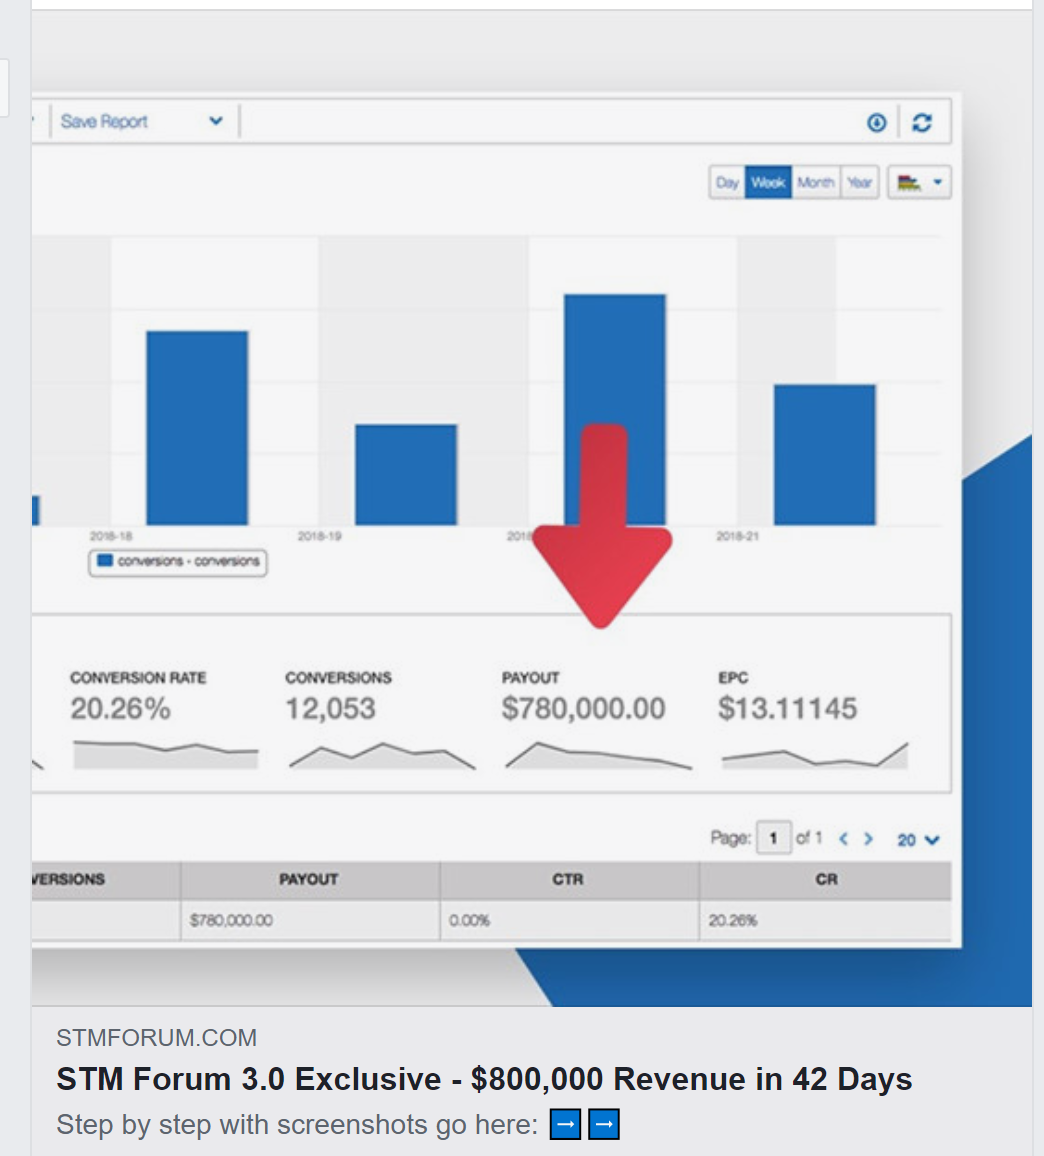Sort by the CTR column header
This screenshot has width=1044, height=1156.
pyautogui.click(x=568, y=880)
